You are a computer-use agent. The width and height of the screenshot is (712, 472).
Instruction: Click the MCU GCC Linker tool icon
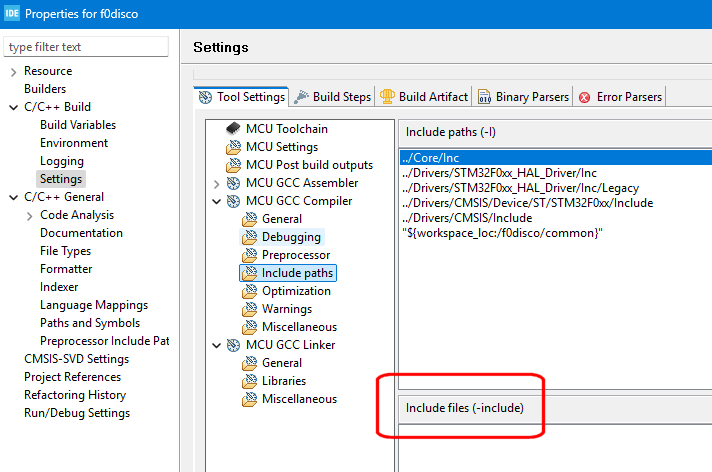[x=233, y=345]
